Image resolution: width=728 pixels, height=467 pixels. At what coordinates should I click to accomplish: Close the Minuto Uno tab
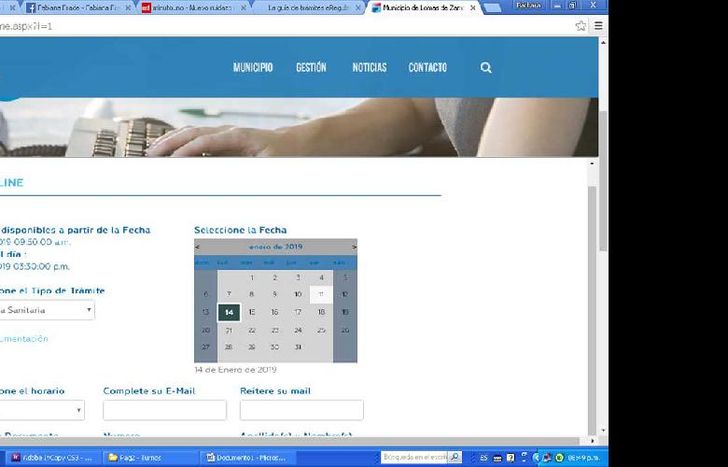(x=243, y=8)
